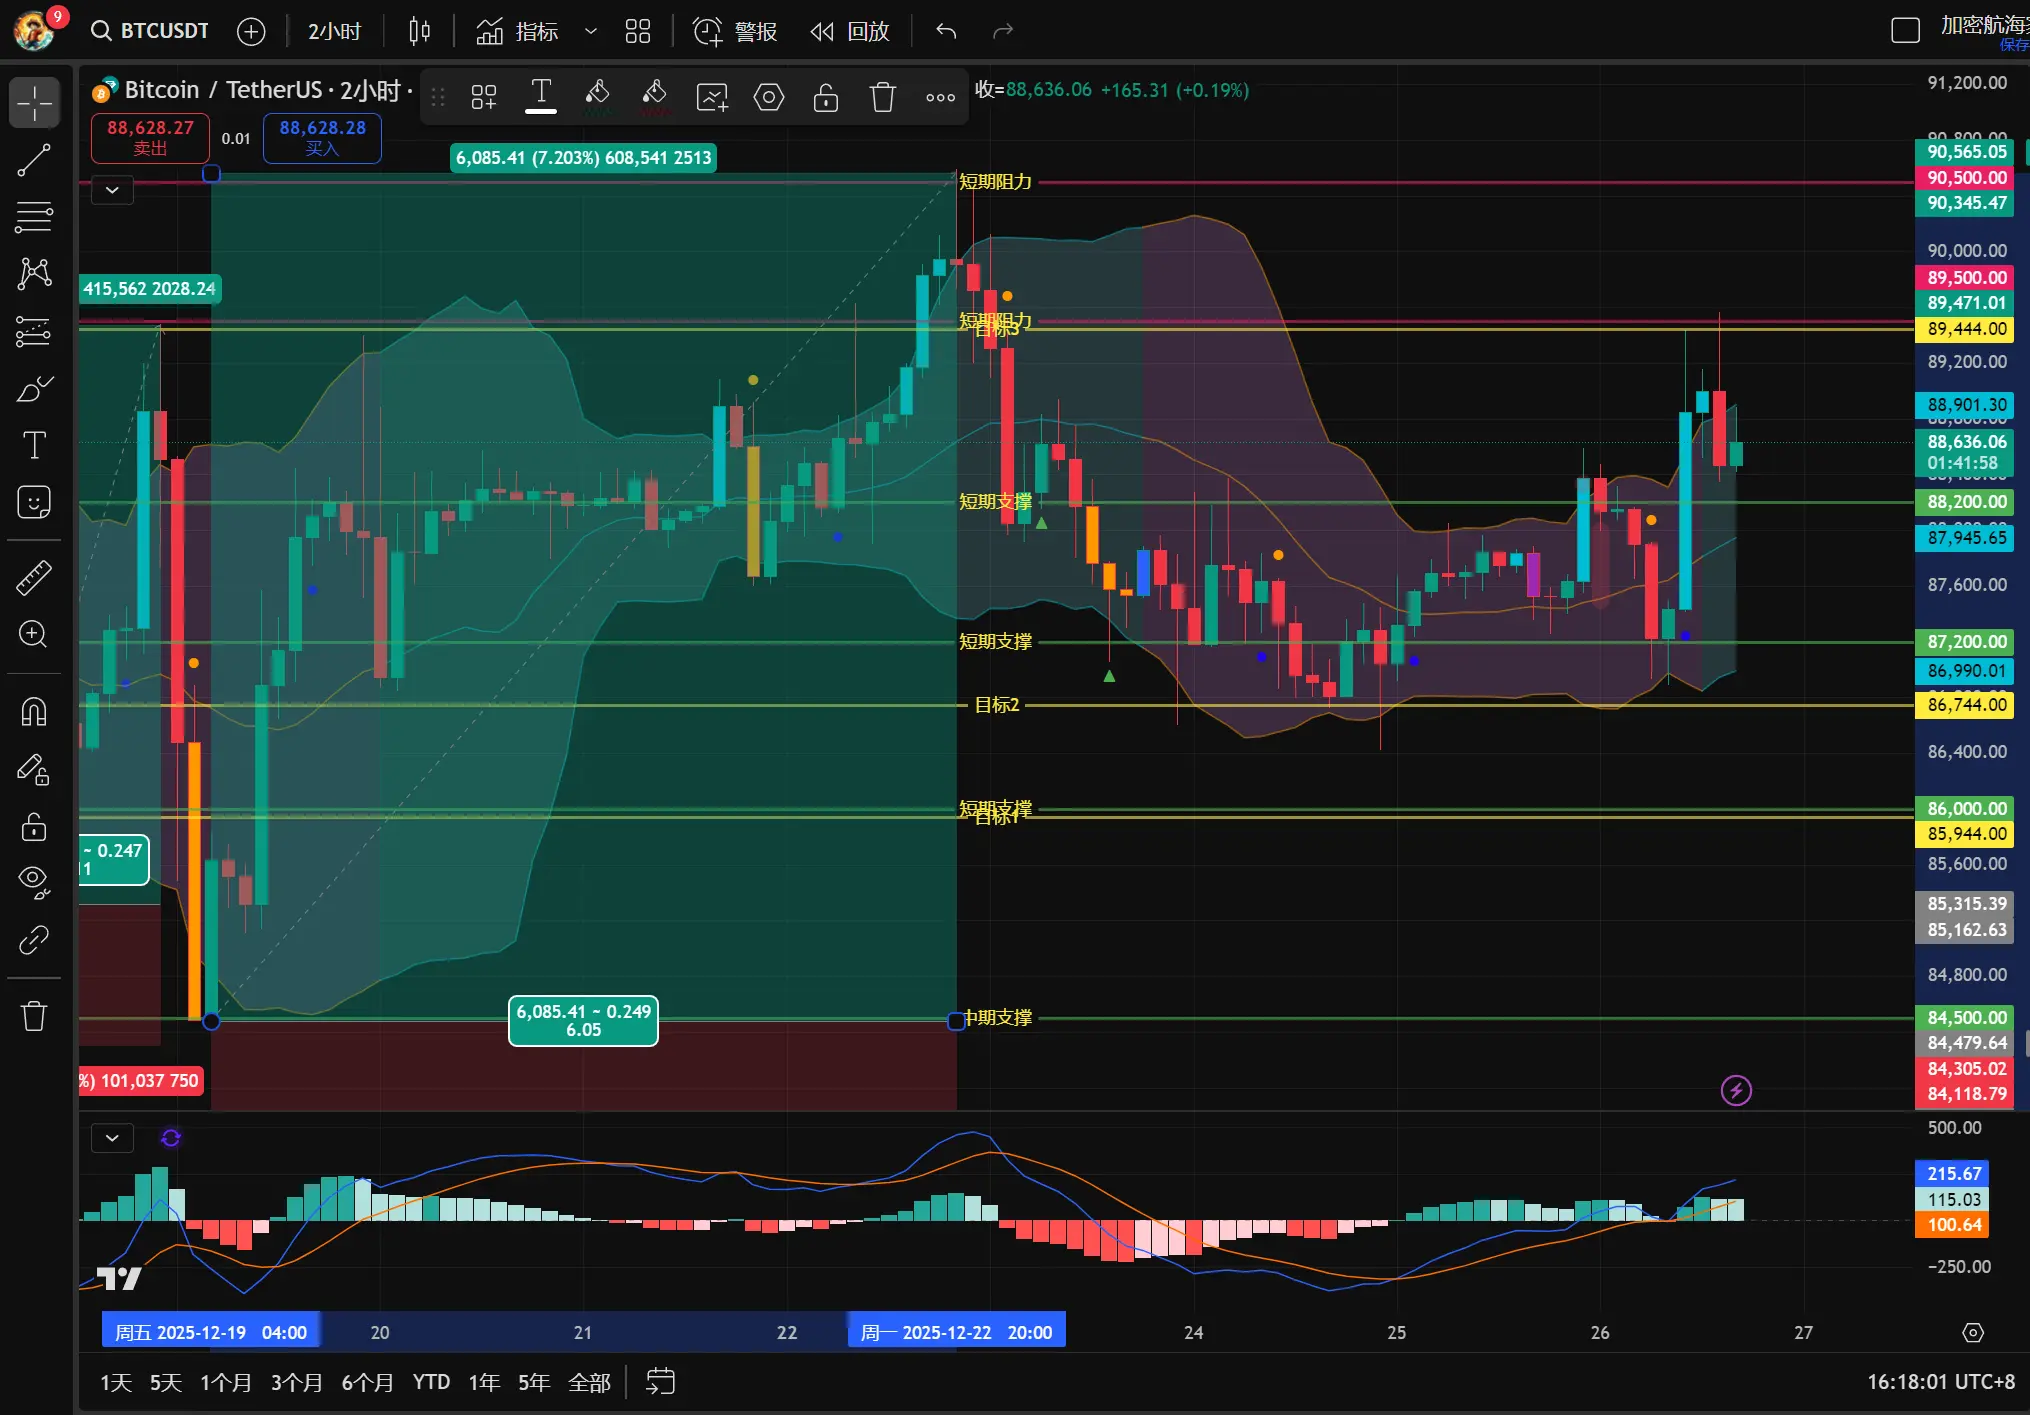Click the emoji icons tool
Image resolution: width=2030 pixels, height=1415 pixels.
(x=34, y=502)
